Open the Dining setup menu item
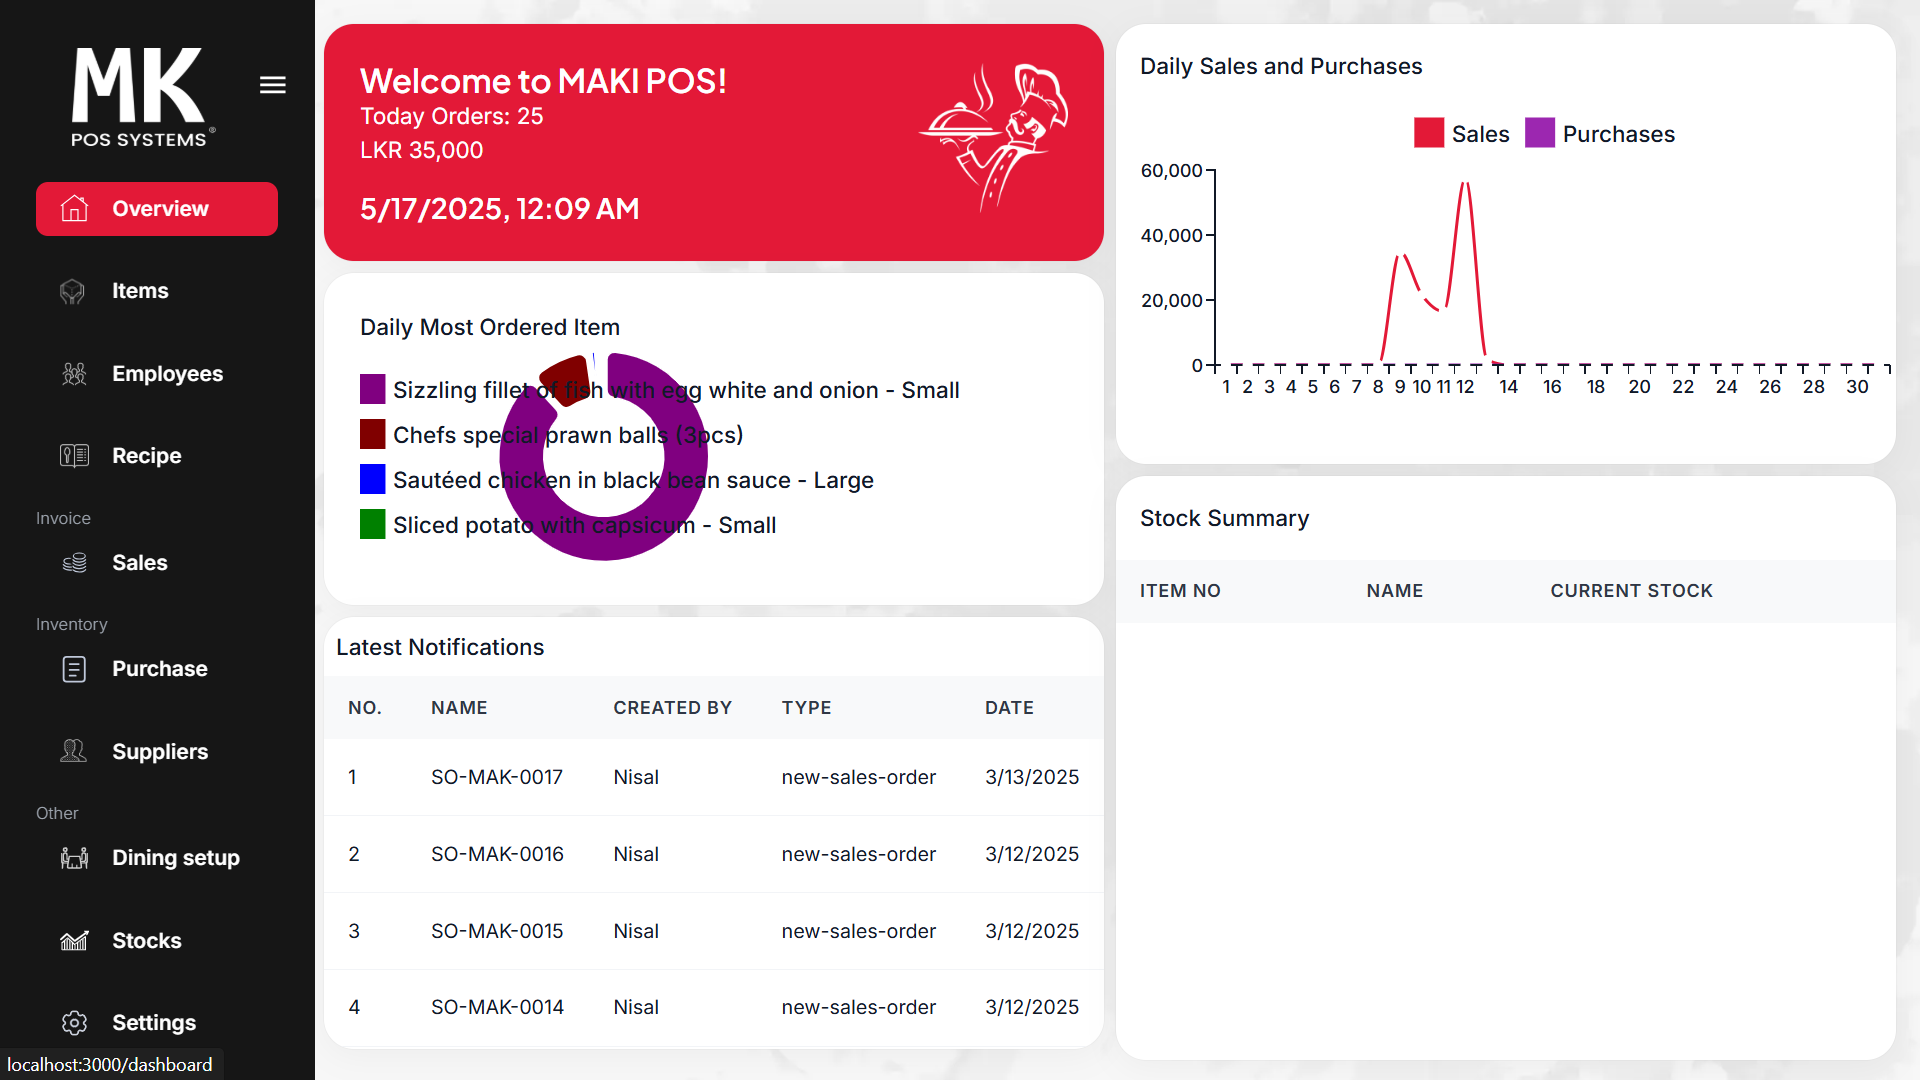This screenshot has width=1920, height=1080. (x=175, y=858)
